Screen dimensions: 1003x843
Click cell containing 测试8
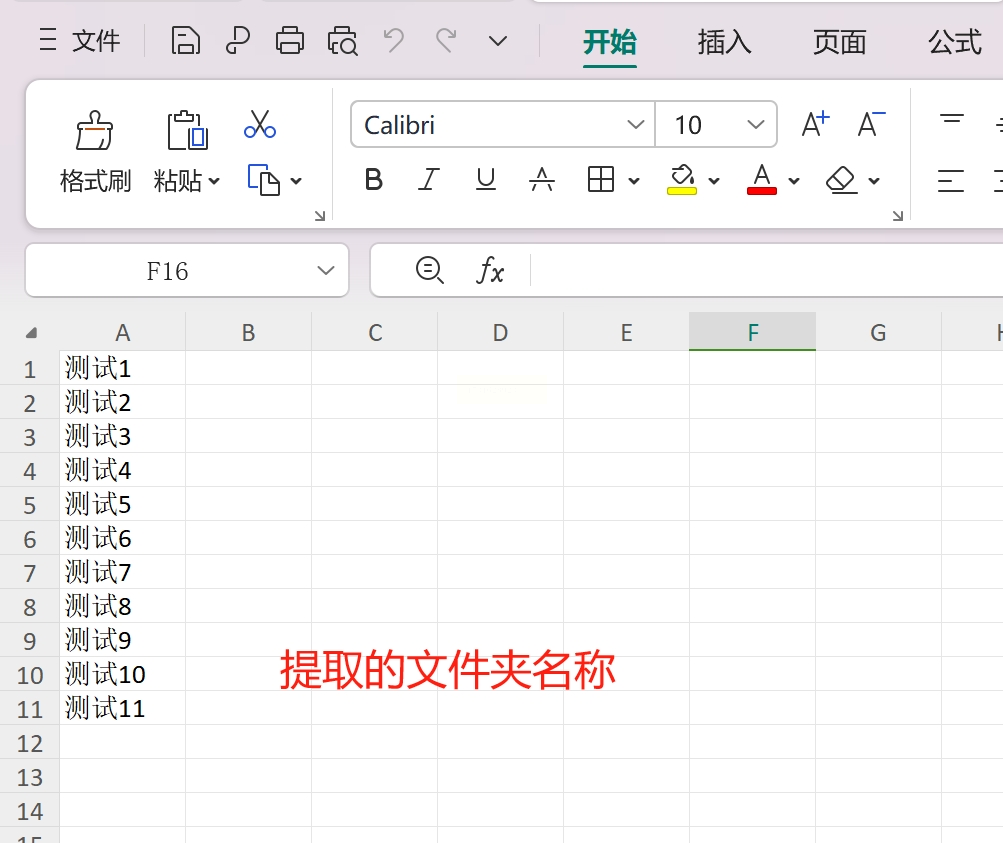coord(122,606)
